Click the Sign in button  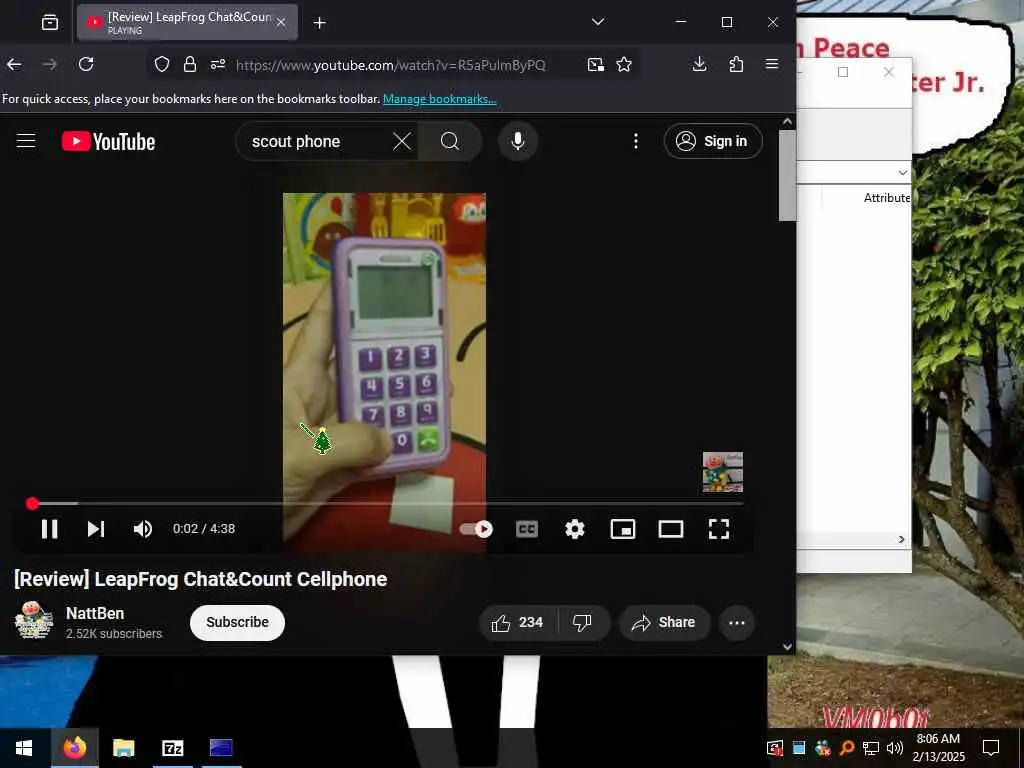(x=713, y=141)
